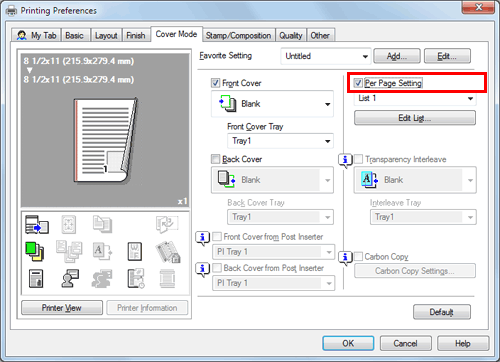Image resolution: width=500 pixels, height=362 pixels.
Task: Click the Front Cover Blank sheet icon
Action: [x=227, y=103]
